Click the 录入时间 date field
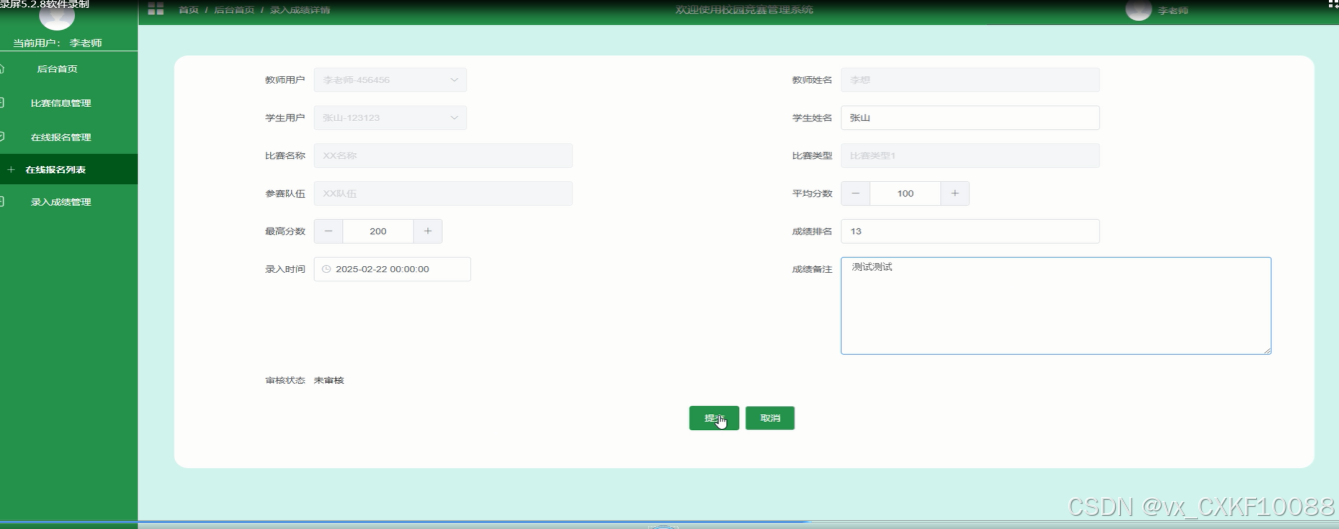Screen dimensions: 1339x529 tap(392, 269)
